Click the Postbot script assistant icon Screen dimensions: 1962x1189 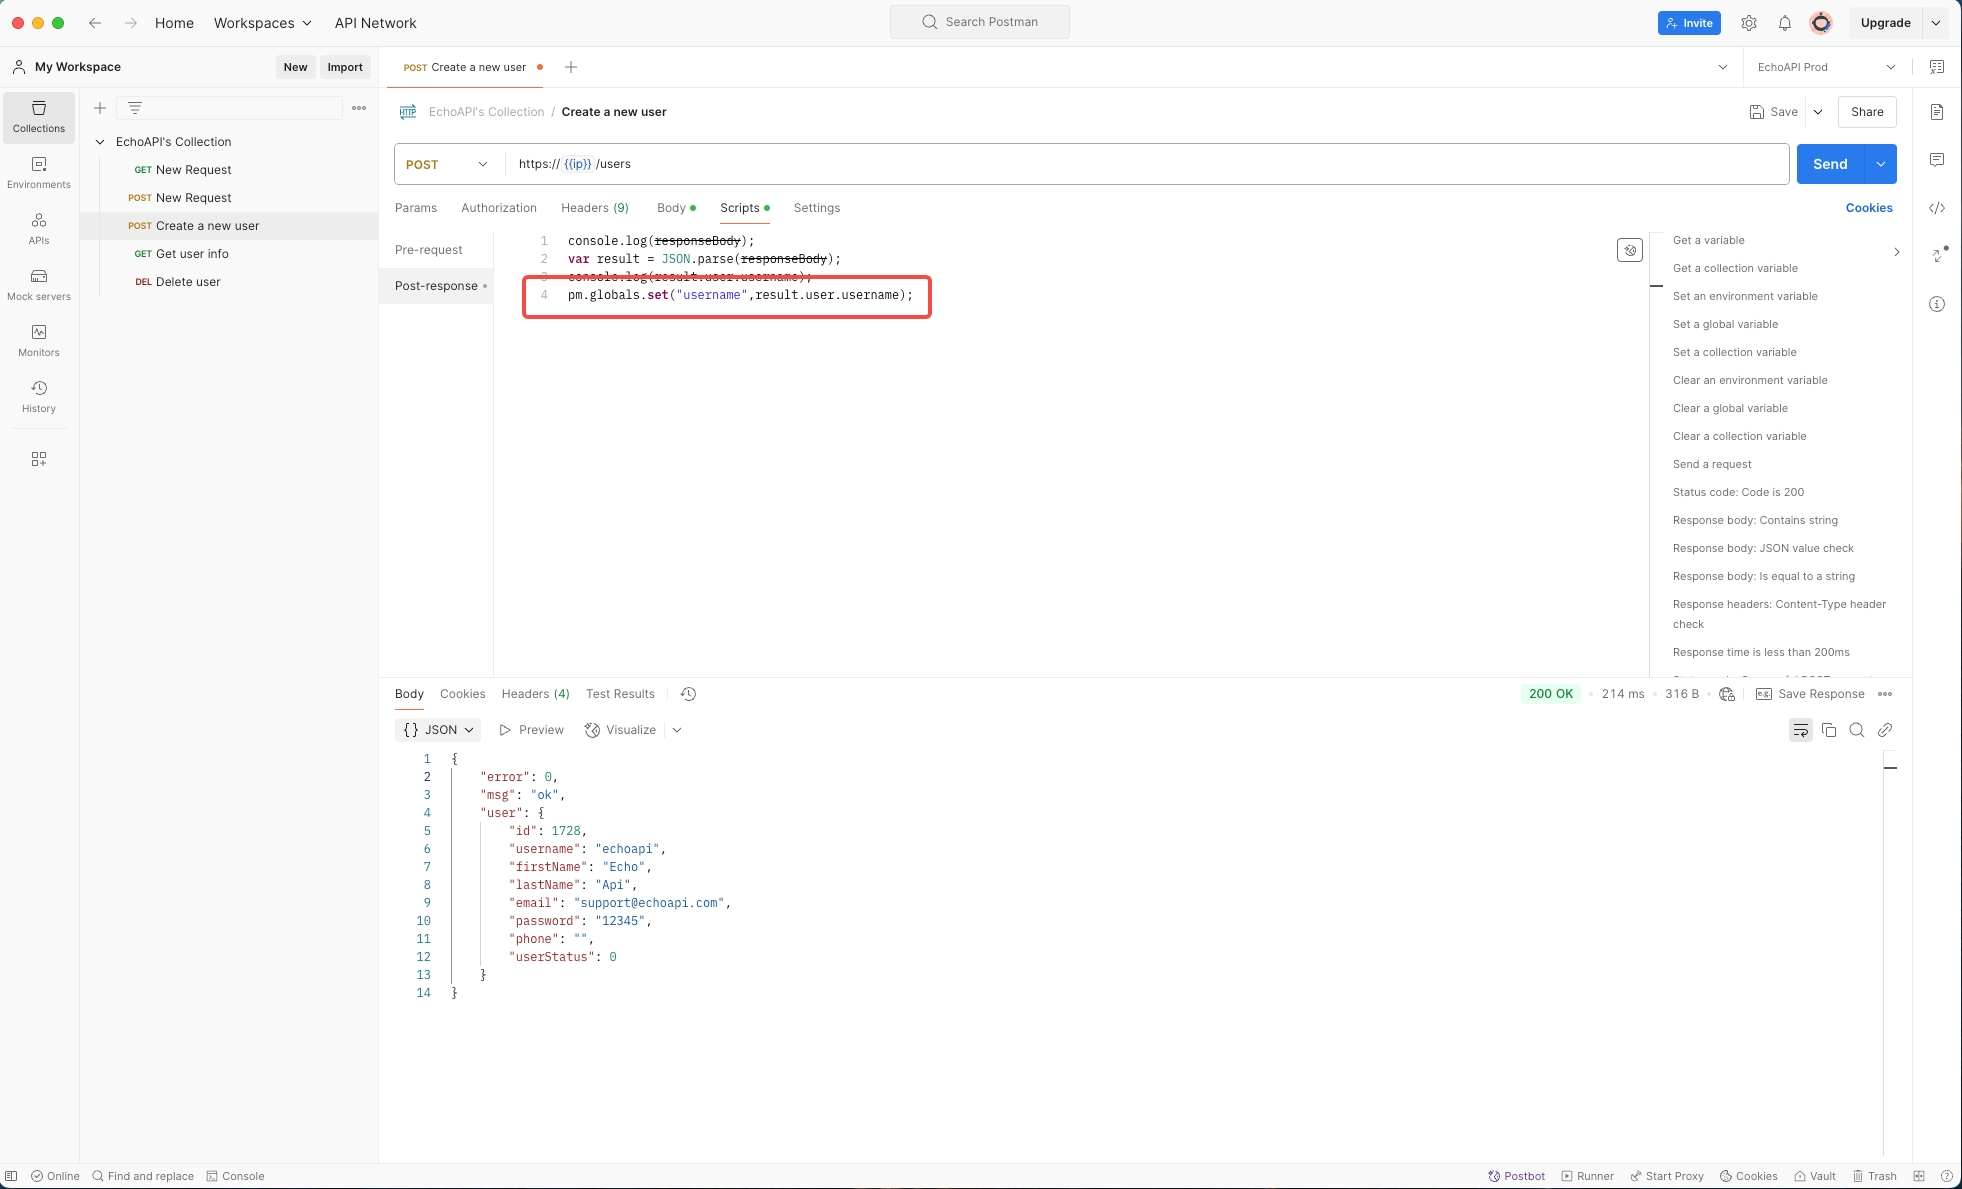[x=1630, y=250]
